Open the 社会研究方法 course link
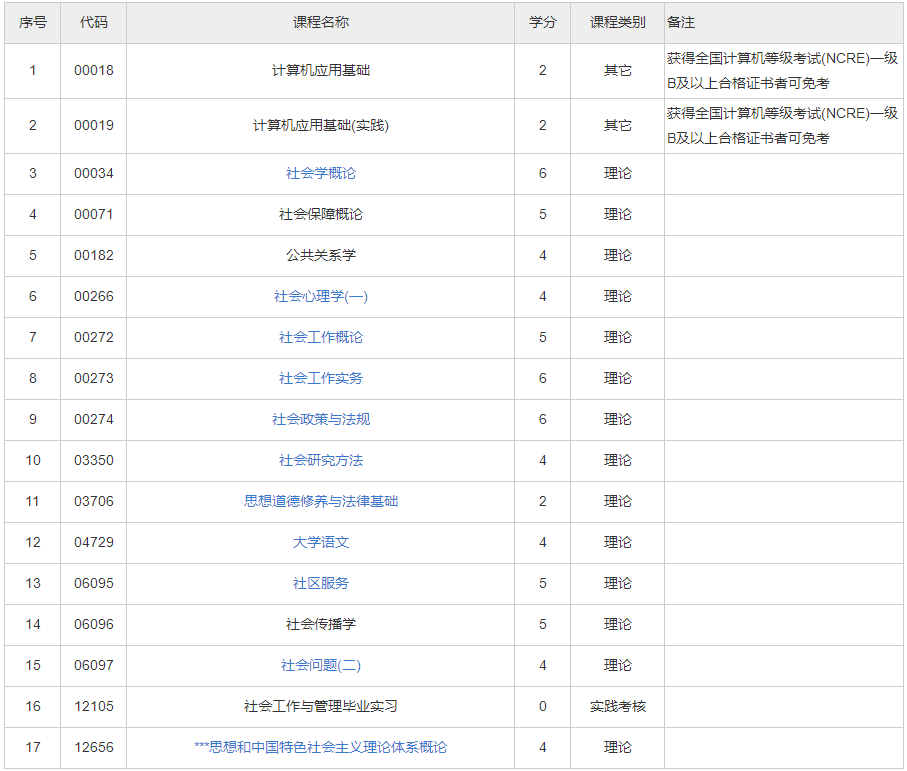 (x=320, y=461)
